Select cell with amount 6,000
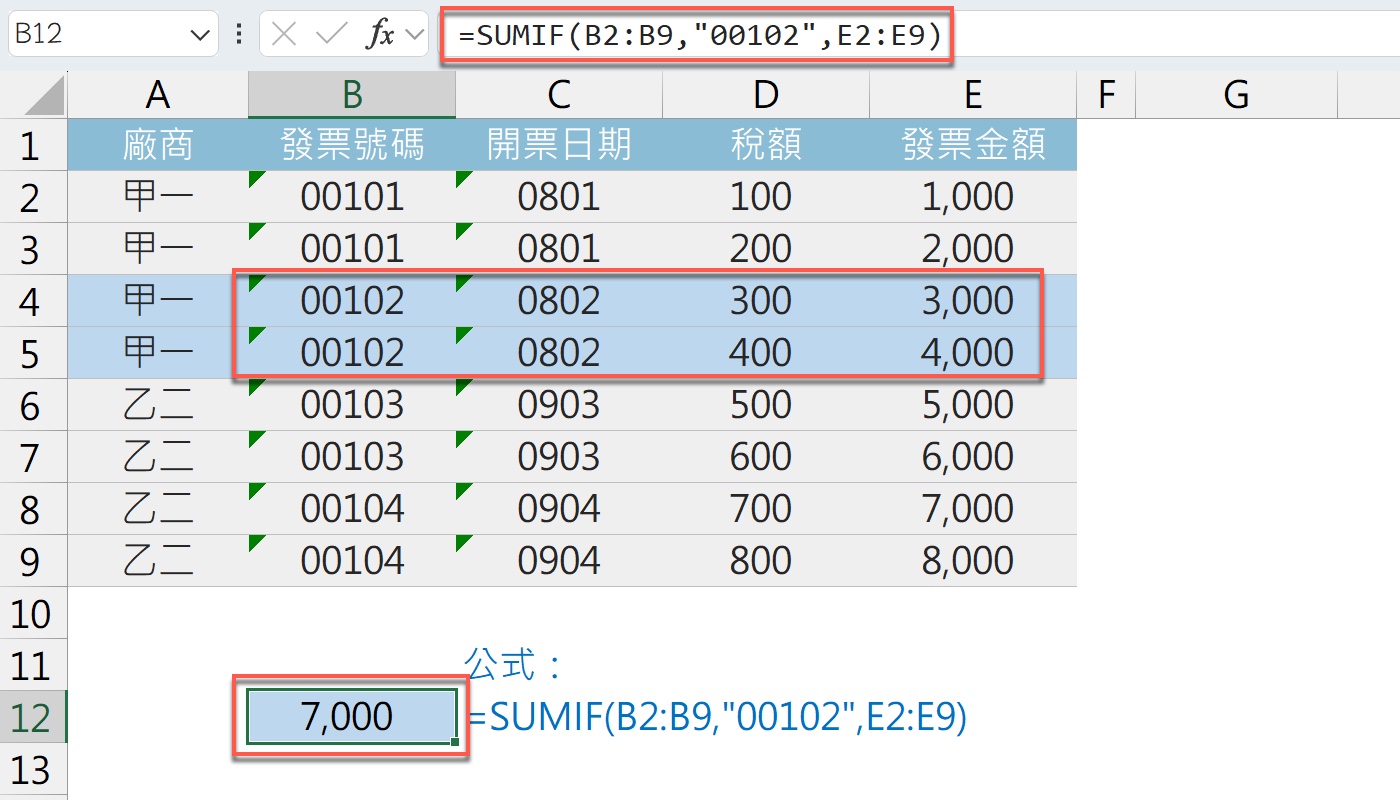Image resolution: width=1400 pixels, height=800 pixels. click(973, 457)
